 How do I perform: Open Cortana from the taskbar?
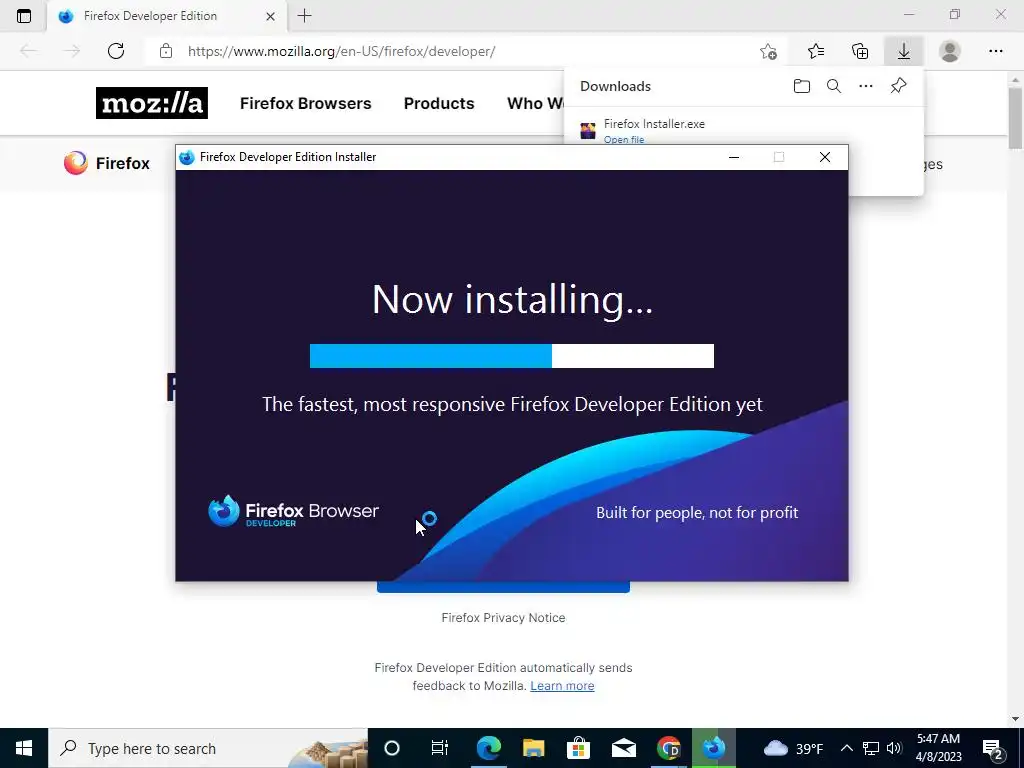(392, 748)
